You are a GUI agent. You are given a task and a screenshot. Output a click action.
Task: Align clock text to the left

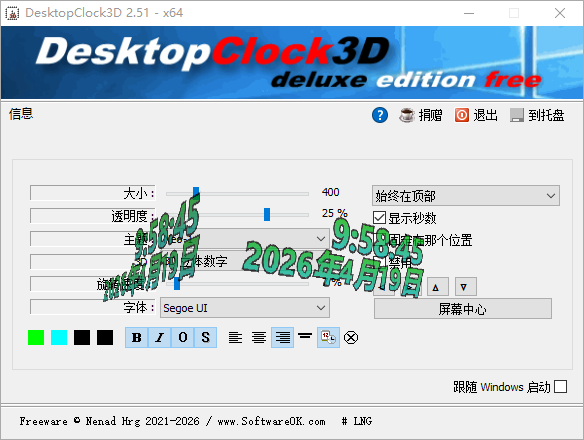click(x=235, y=338)
